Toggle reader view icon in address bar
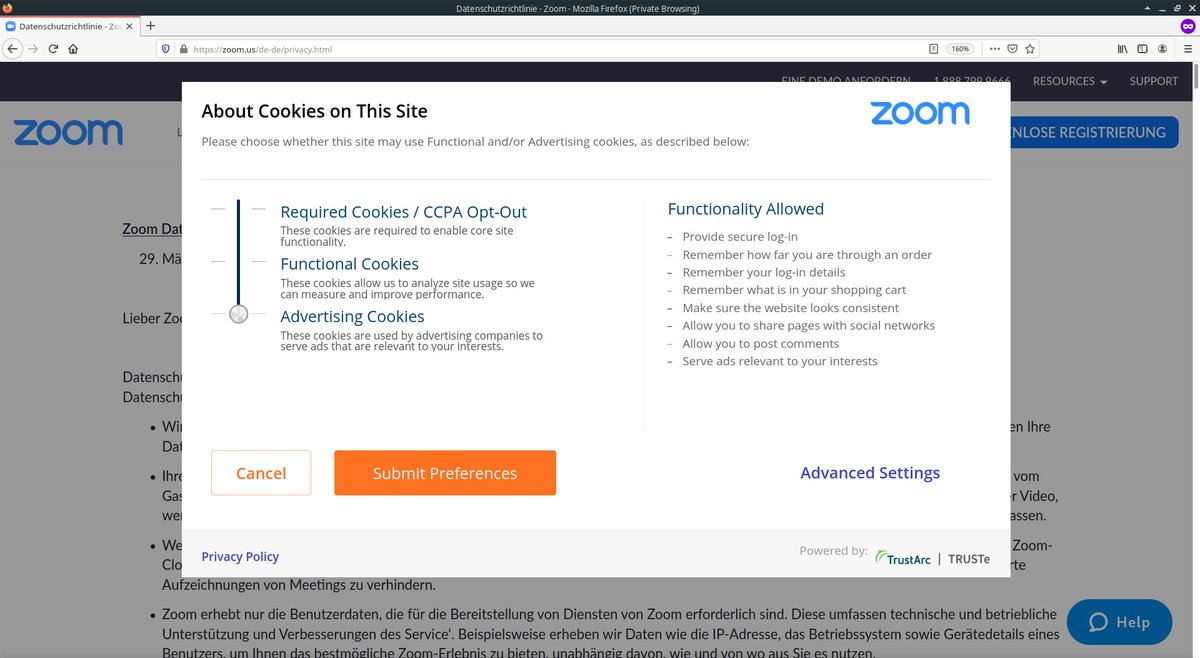 [x=933, y=48]
